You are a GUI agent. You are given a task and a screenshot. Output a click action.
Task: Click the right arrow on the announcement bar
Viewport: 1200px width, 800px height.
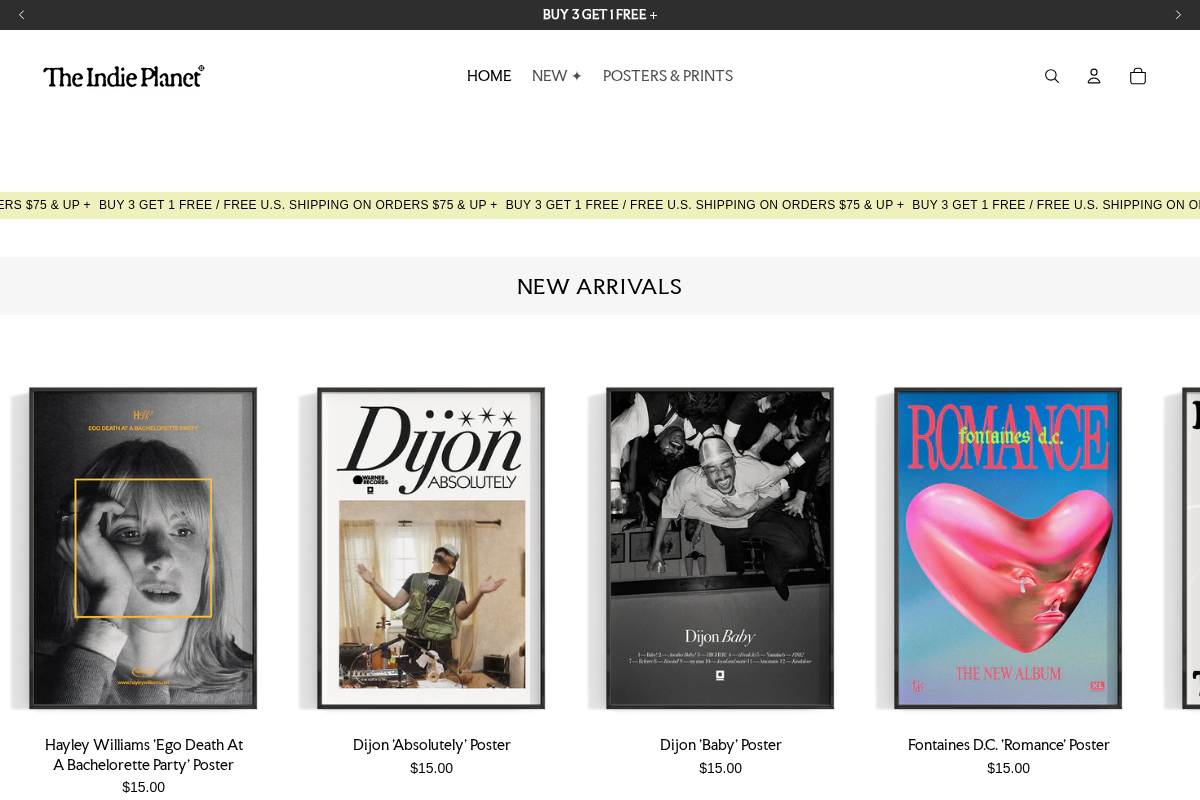click(x=1178, y=14)
